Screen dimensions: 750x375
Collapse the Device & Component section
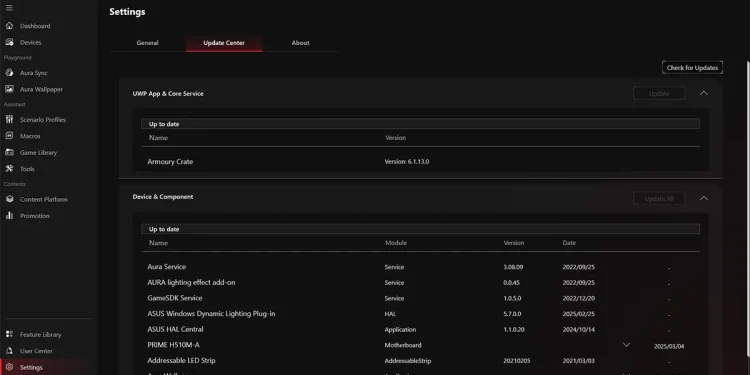pyautogui.click(x=704, y=198)
